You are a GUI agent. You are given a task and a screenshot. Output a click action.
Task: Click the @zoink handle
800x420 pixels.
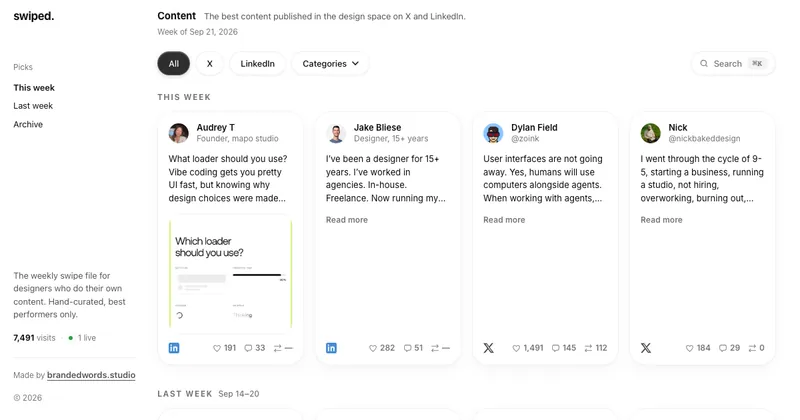525,138
